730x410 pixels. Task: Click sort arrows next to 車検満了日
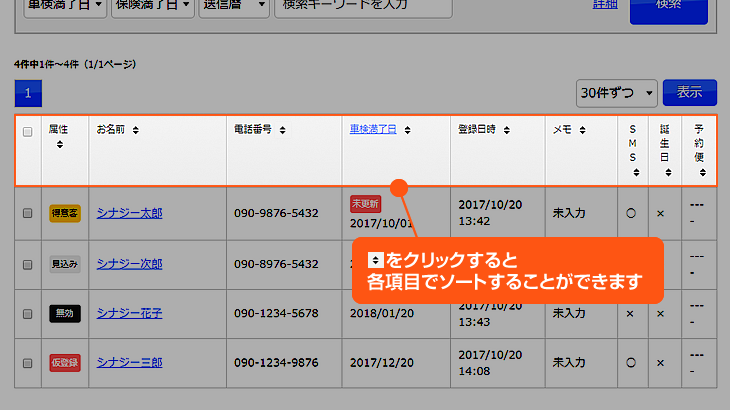(408, 130)
